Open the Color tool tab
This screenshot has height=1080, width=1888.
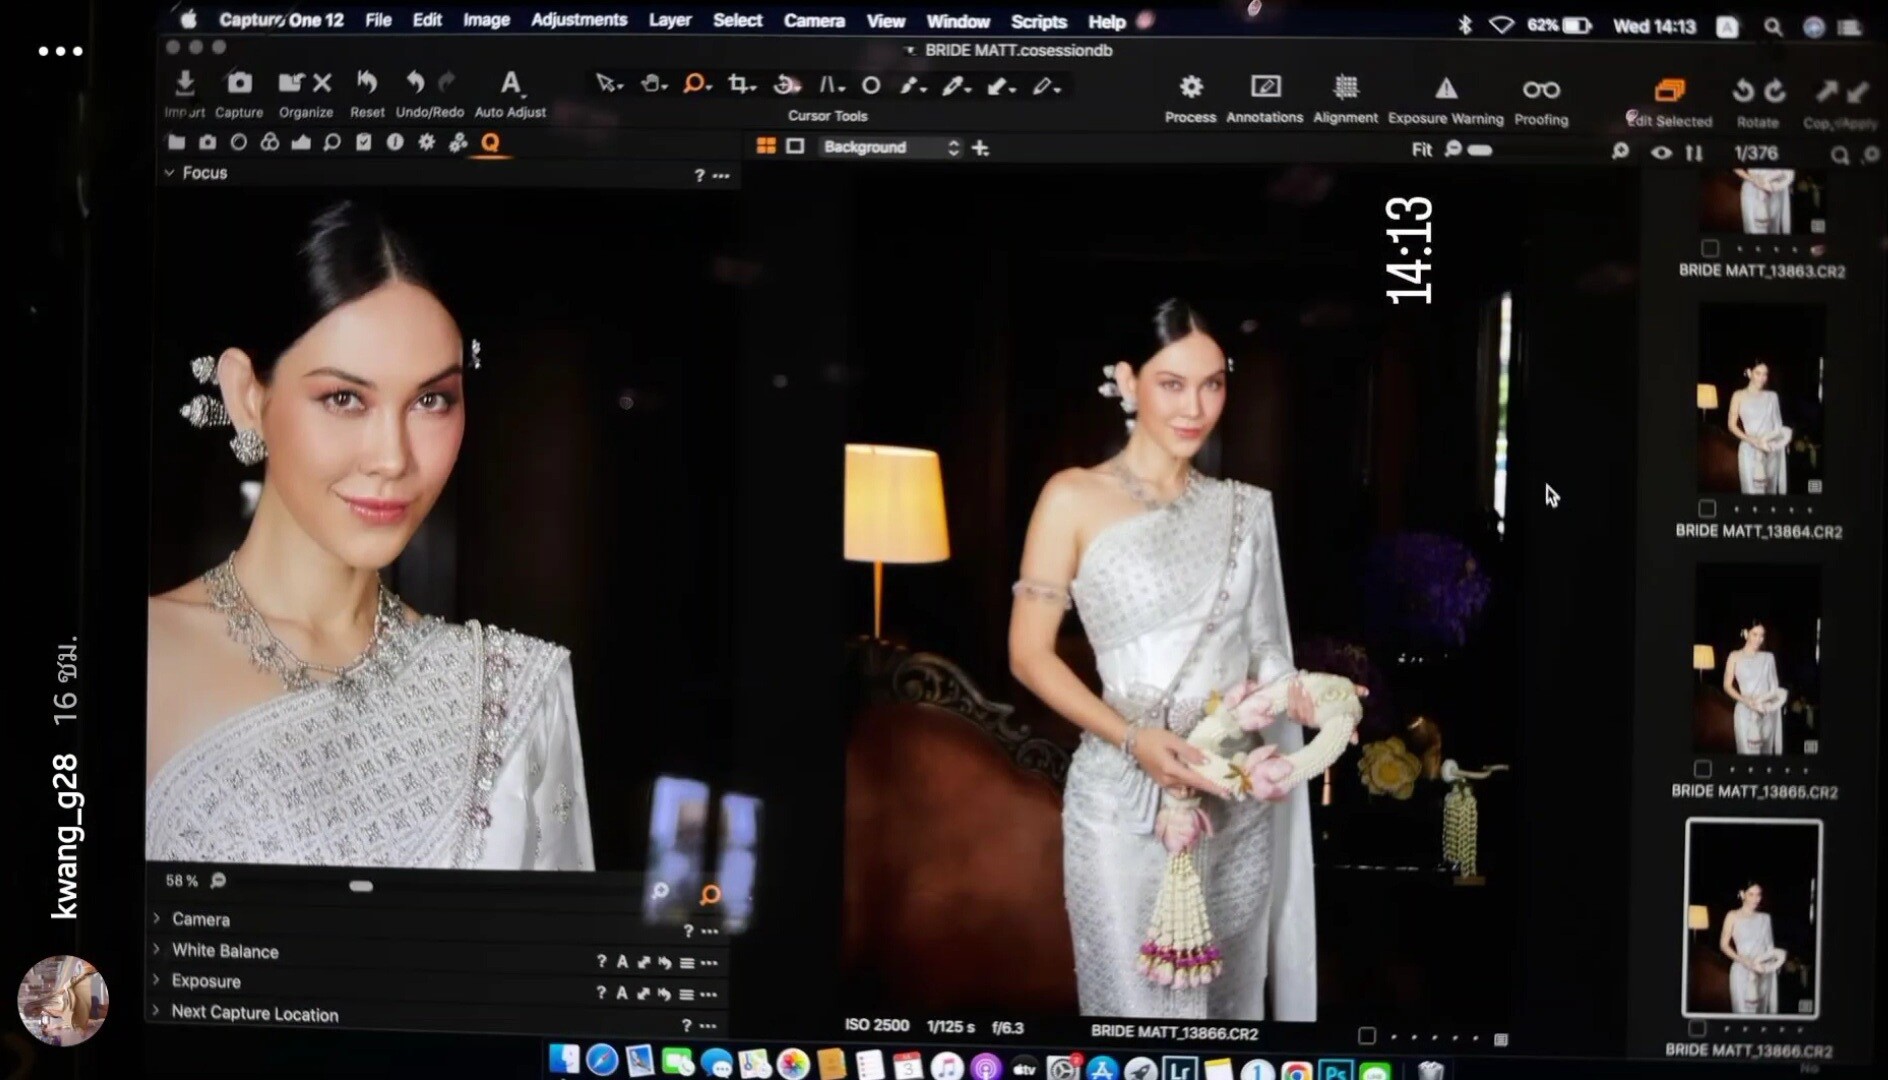270,142
